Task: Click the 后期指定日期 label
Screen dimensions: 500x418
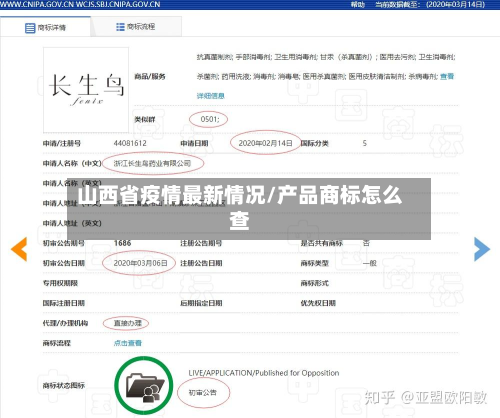Action: coord(201,303)
